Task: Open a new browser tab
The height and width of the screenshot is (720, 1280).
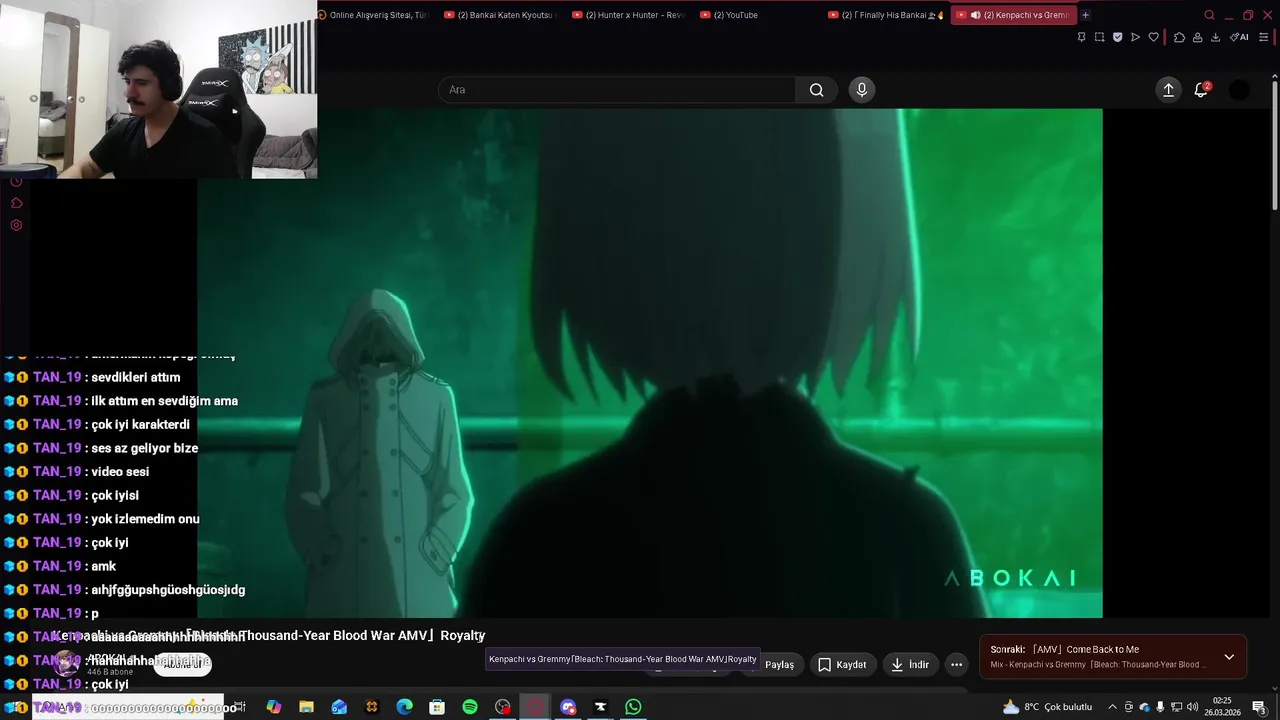Action: (x=1085, y=15)
